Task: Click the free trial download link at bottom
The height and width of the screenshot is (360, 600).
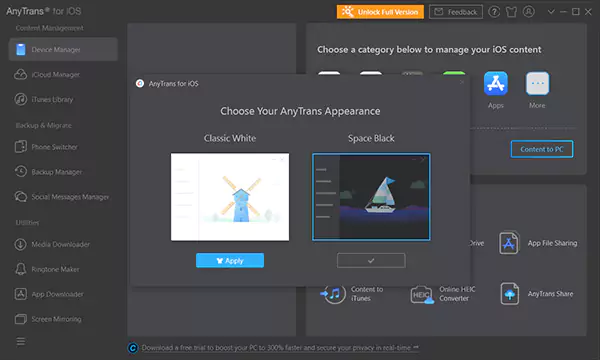Action: coord(280,347)
